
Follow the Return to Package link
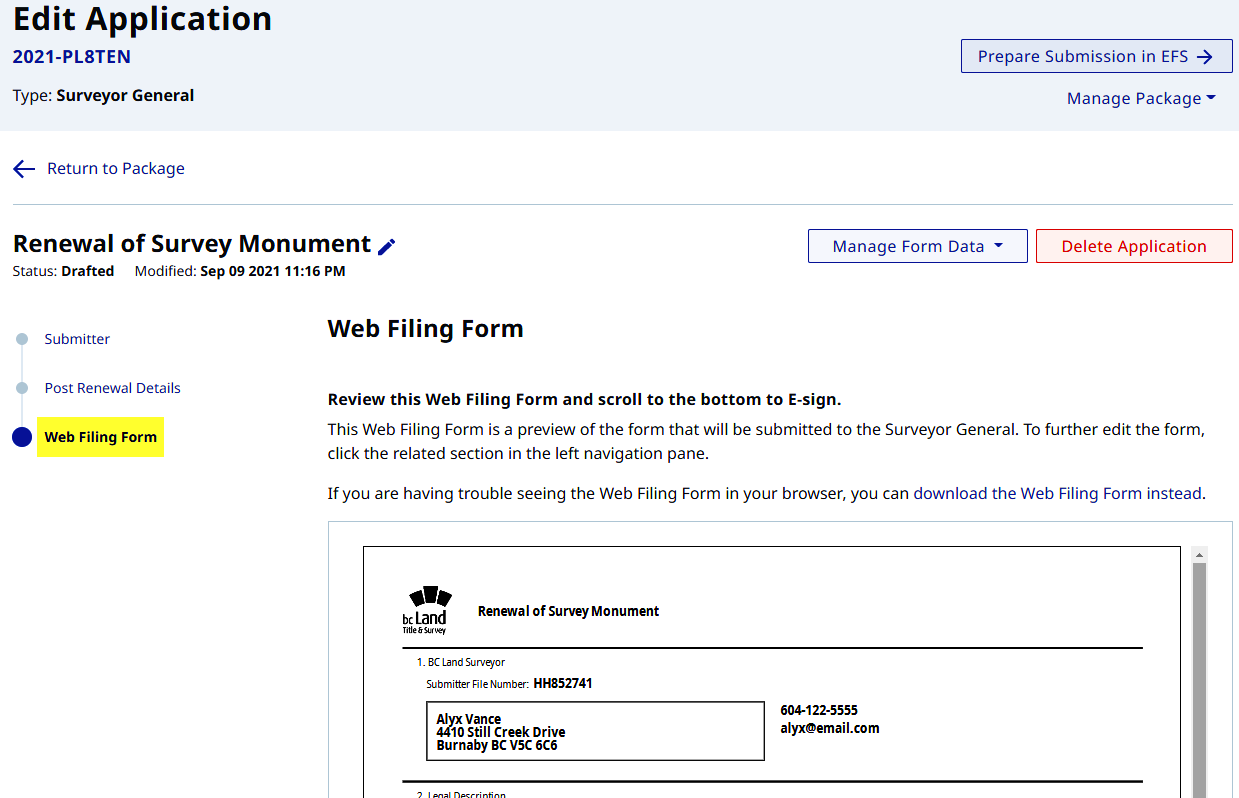pos(116,169)
